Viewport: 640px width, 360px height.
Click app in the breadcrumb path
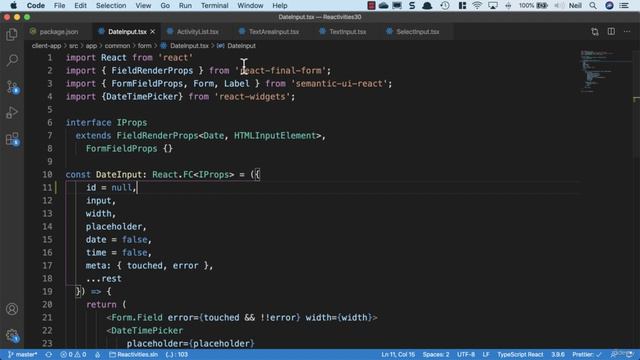(x=91, y=46)
